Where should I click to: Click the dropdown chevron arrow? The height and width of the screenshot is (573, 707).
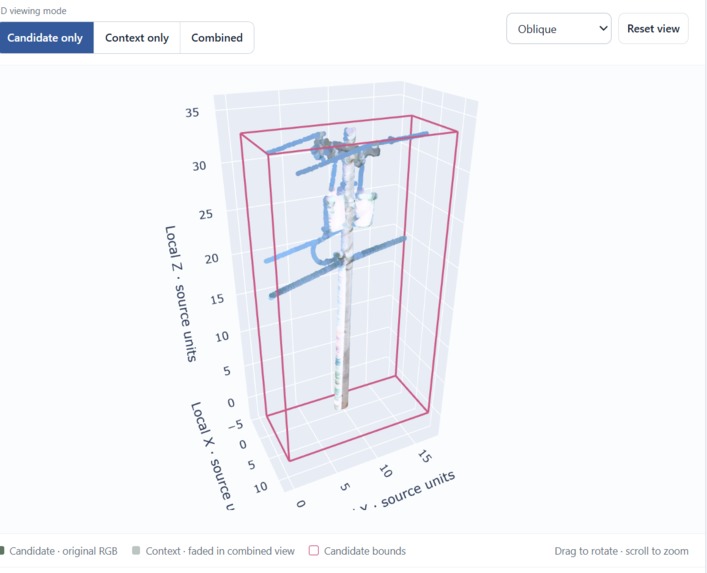click(x=603, y=28)
